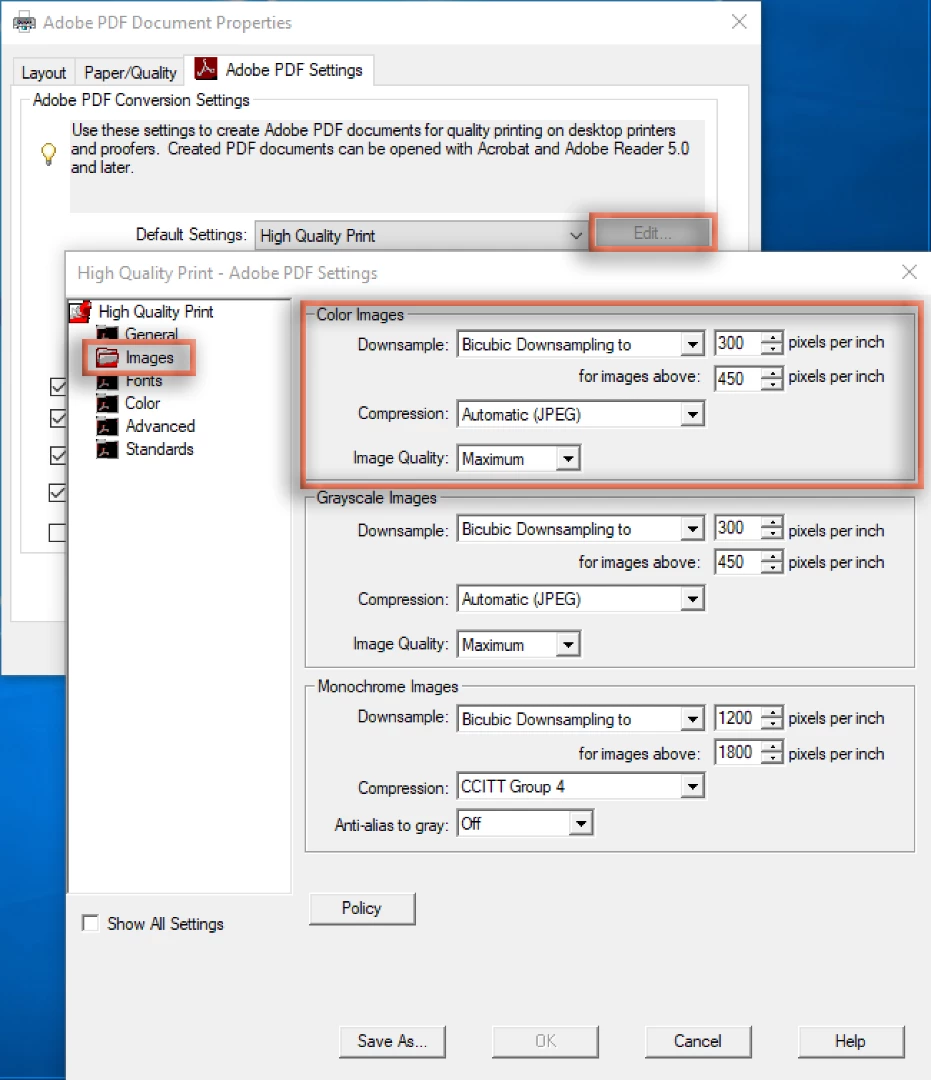
Task: Click Monochrome 1800 threshold field
Action: point(738,752)
